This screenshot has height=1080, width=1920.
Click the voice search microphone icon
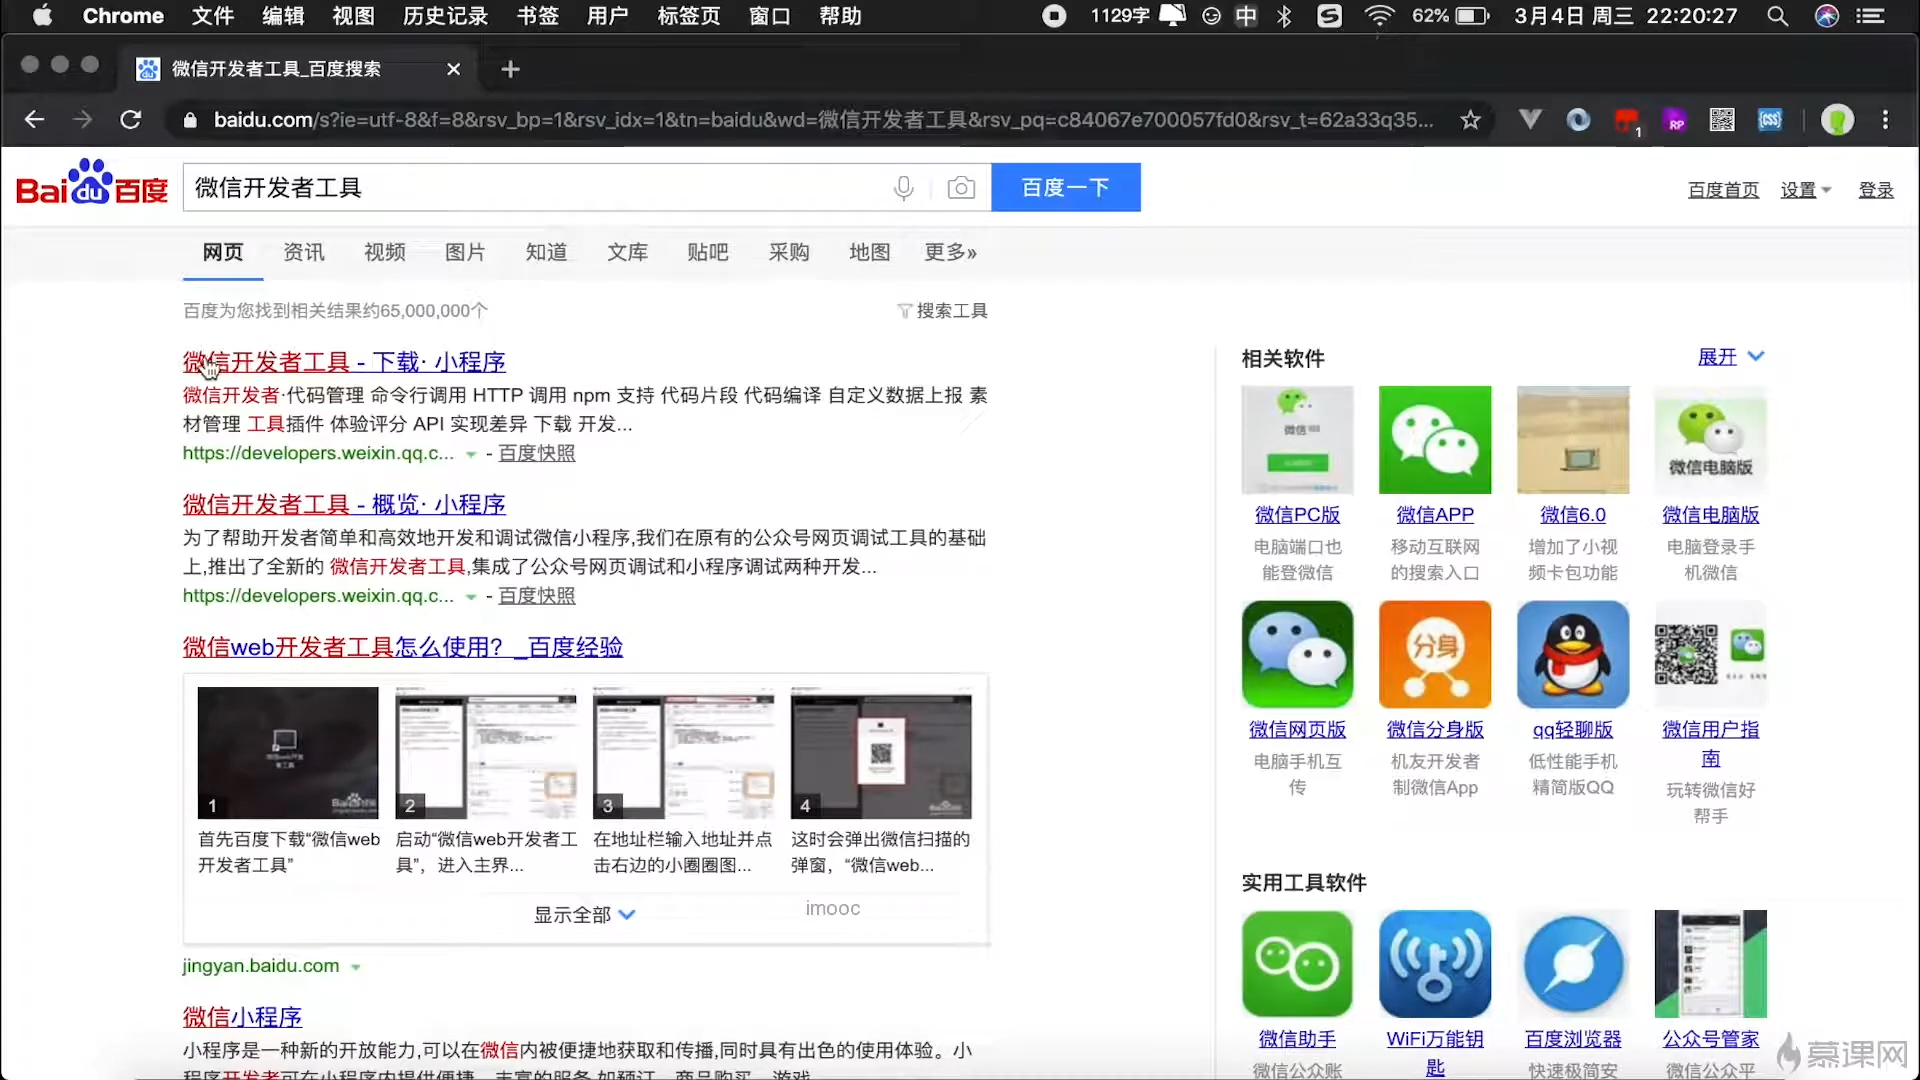point(903,188)
